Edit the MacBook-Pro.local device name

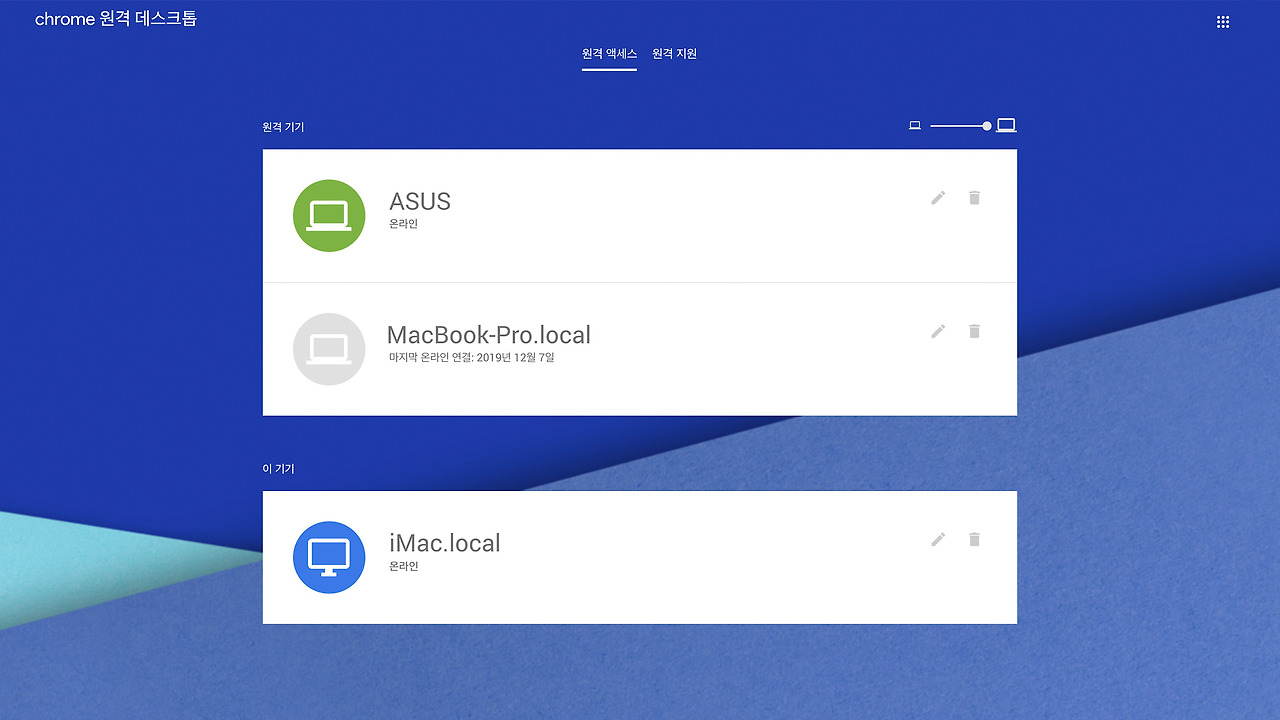click(937, 331)
